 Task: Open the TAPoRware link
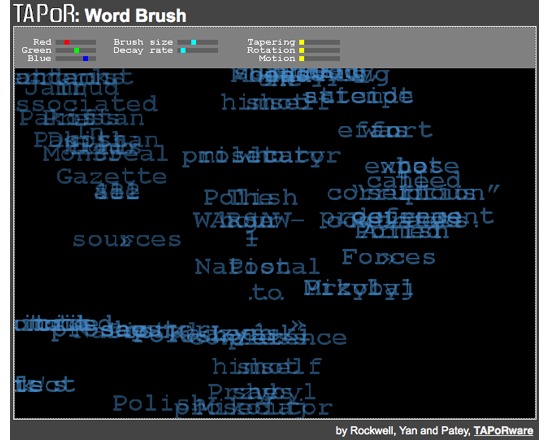503,431
